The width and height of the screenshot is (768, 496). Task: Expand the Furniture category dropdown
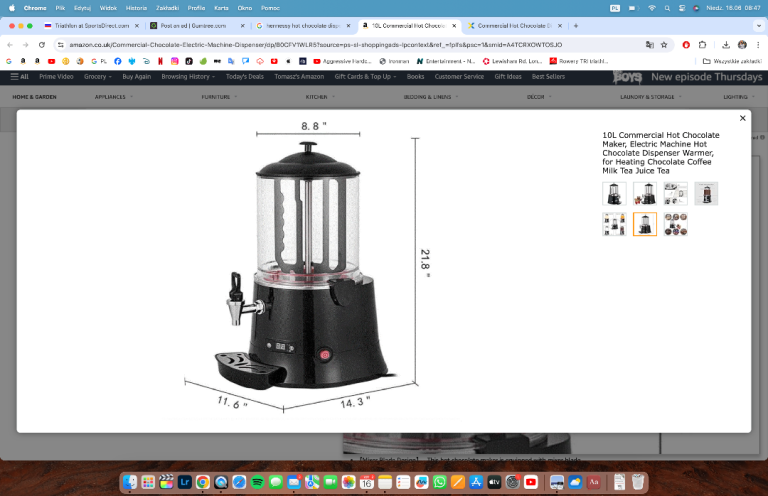coord(219,97)
